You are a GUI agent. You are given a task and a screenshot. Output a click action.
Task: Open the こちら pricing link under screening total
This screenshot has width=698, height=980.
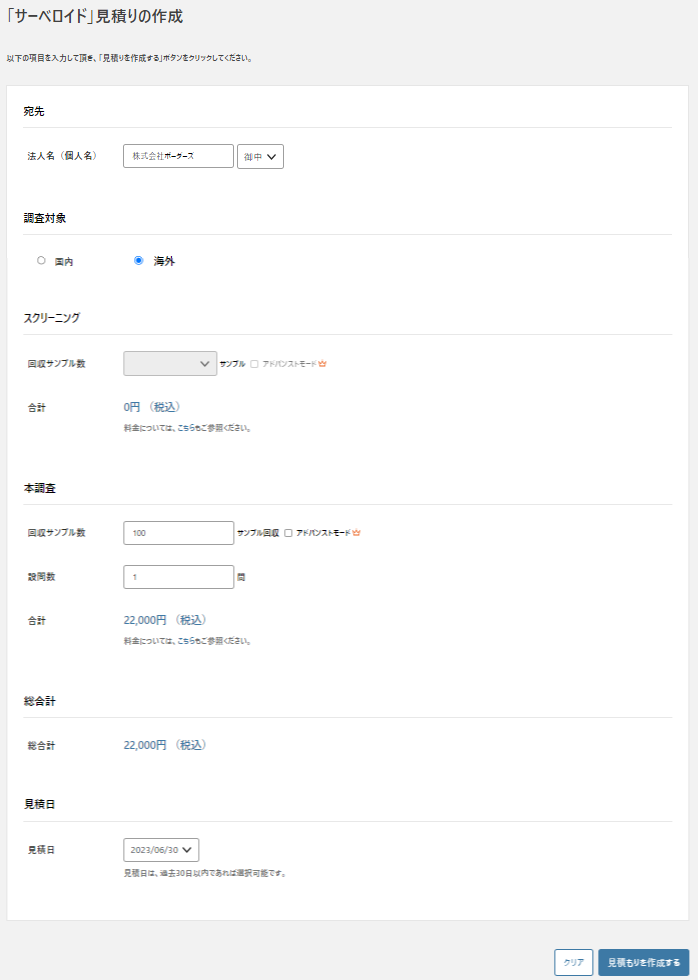point(186,428)
